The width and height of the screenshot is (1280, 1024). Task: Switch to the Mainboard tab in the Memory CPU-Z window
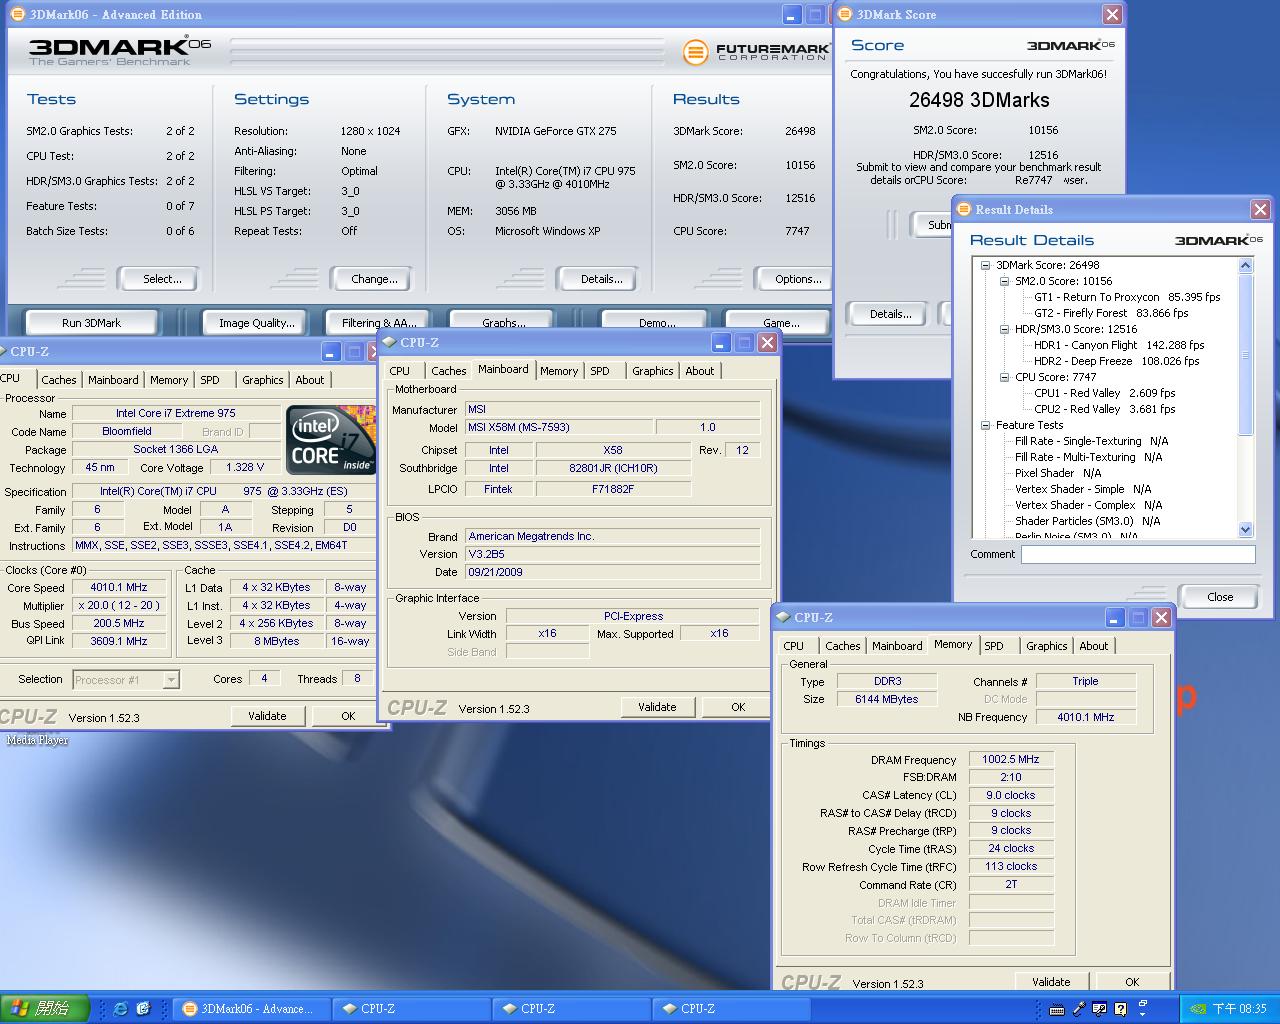coord(897,645)
